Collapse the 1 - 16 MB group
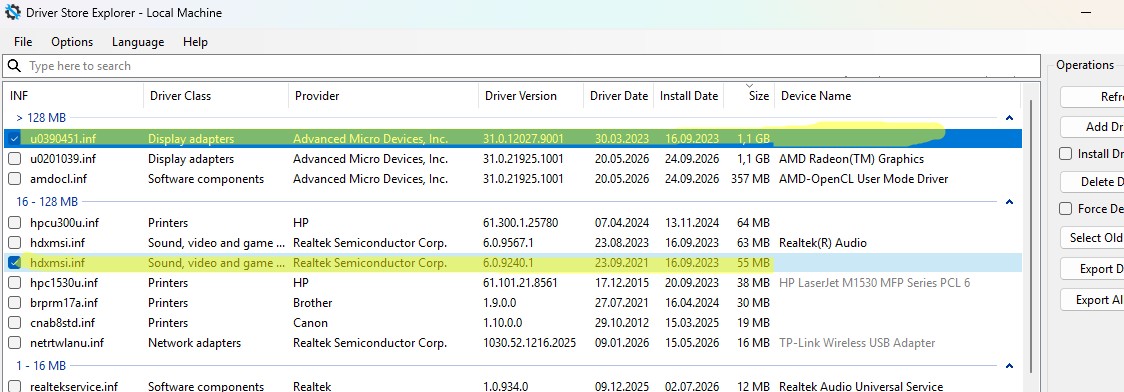 click(x=1009, y=365)
